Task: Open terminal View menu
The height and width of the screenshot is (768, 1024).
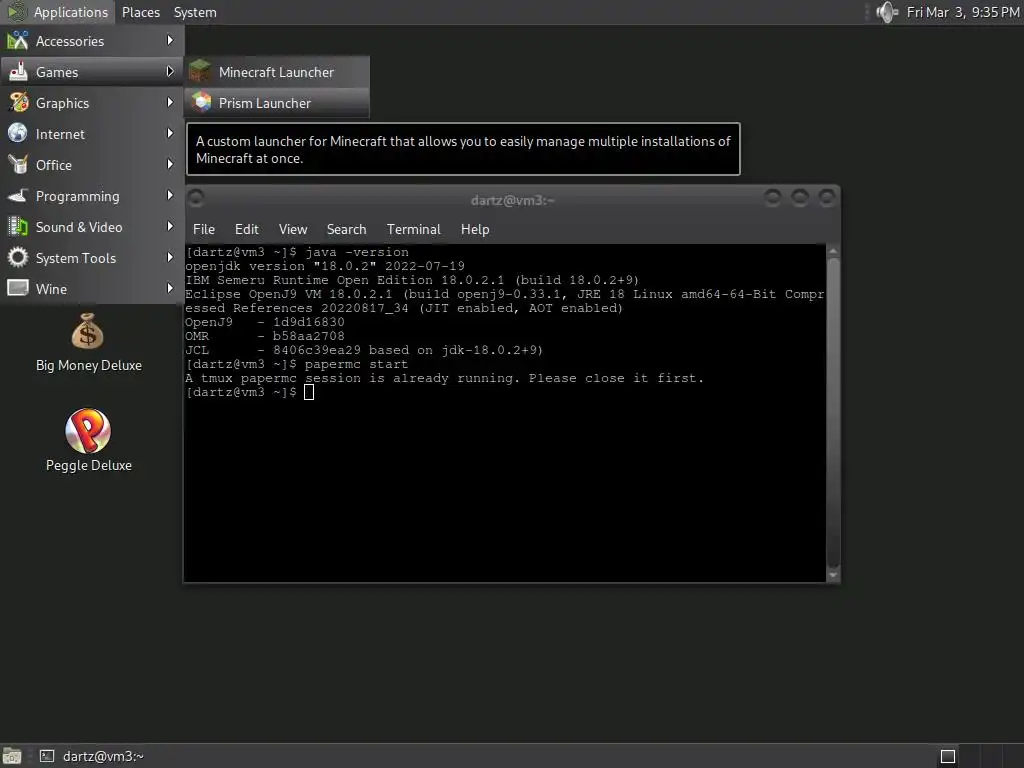Action: pyautogui.click(x=293, y=229)
